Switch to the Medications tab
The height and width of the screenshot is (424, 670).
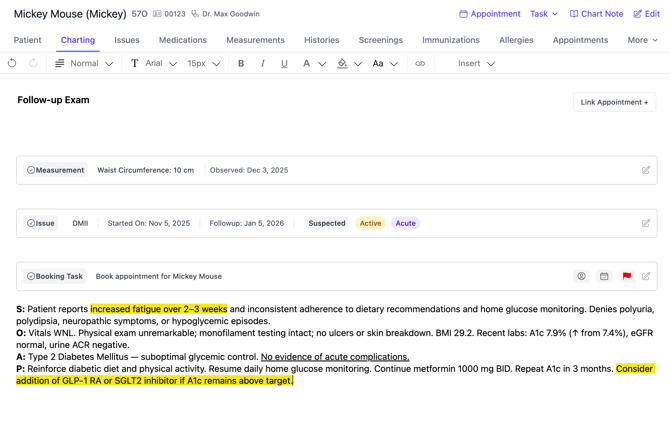(x=183, y=40)
